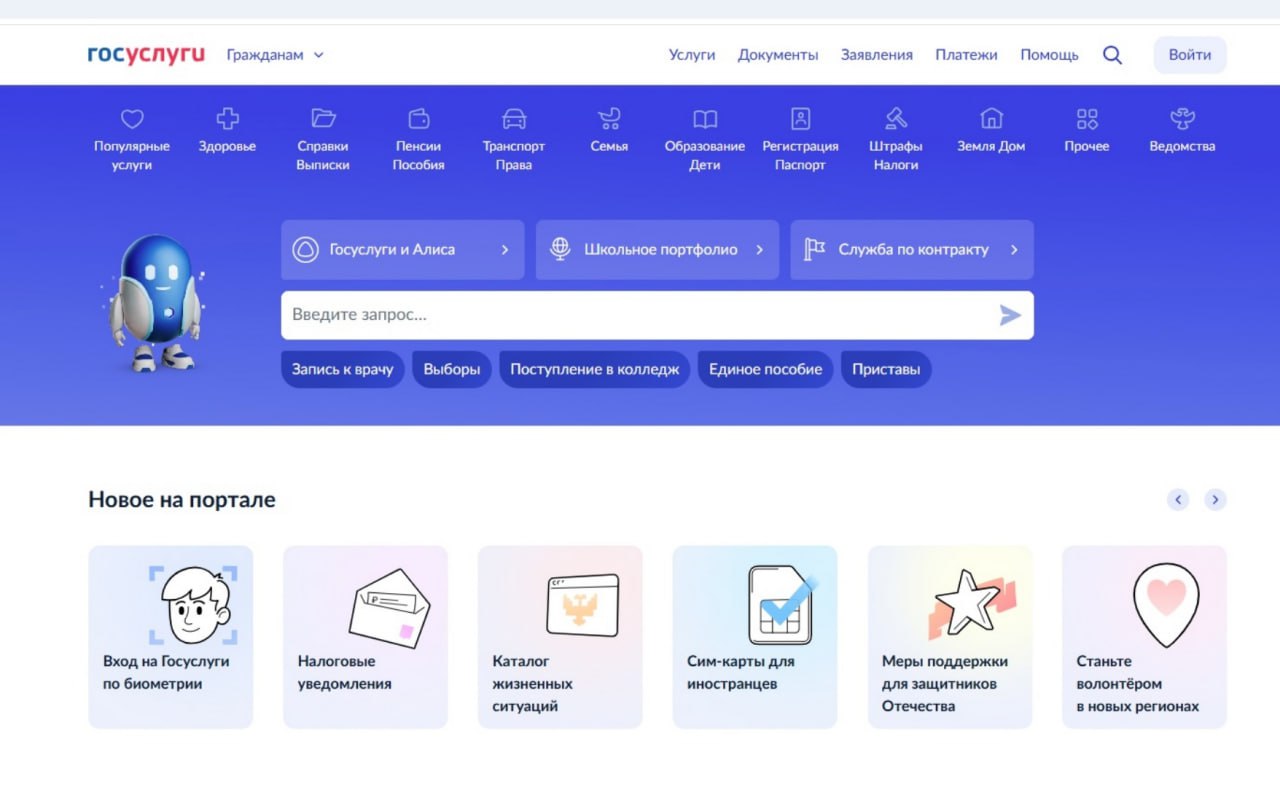This screenshot has width=1280, height=787.
Task: Select the Справки Выписки folder icon
Action: 323,119
